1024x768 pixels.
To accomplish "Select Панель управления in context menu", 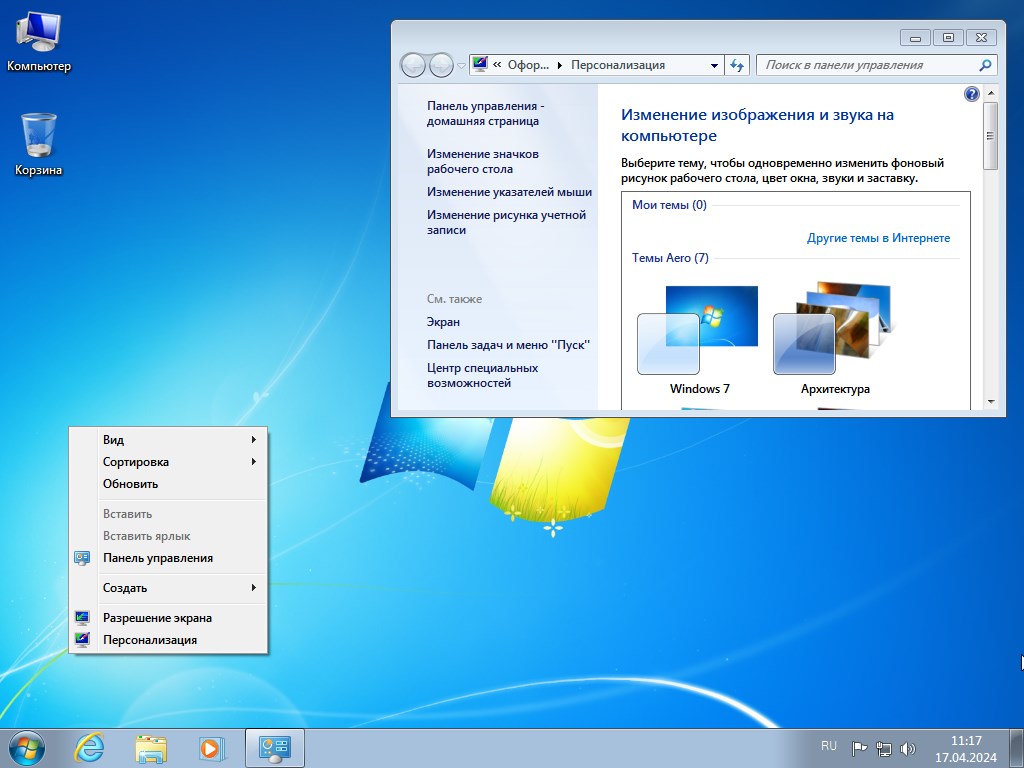I will click(x=169, y=558).
